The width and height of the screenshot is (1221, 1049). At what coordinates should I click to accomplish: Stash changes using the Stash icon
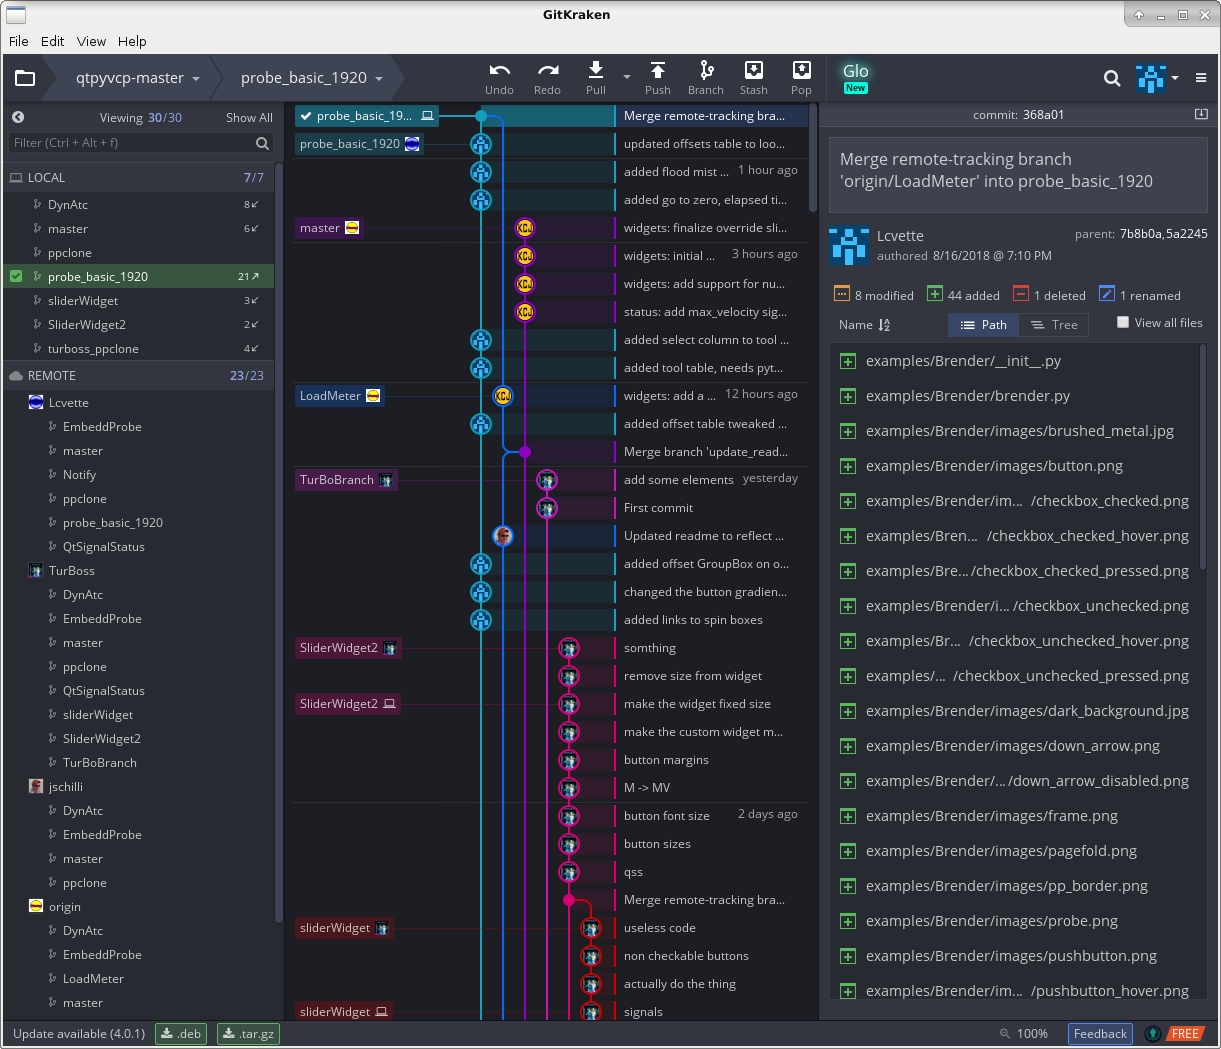click(x=754, y=78)
